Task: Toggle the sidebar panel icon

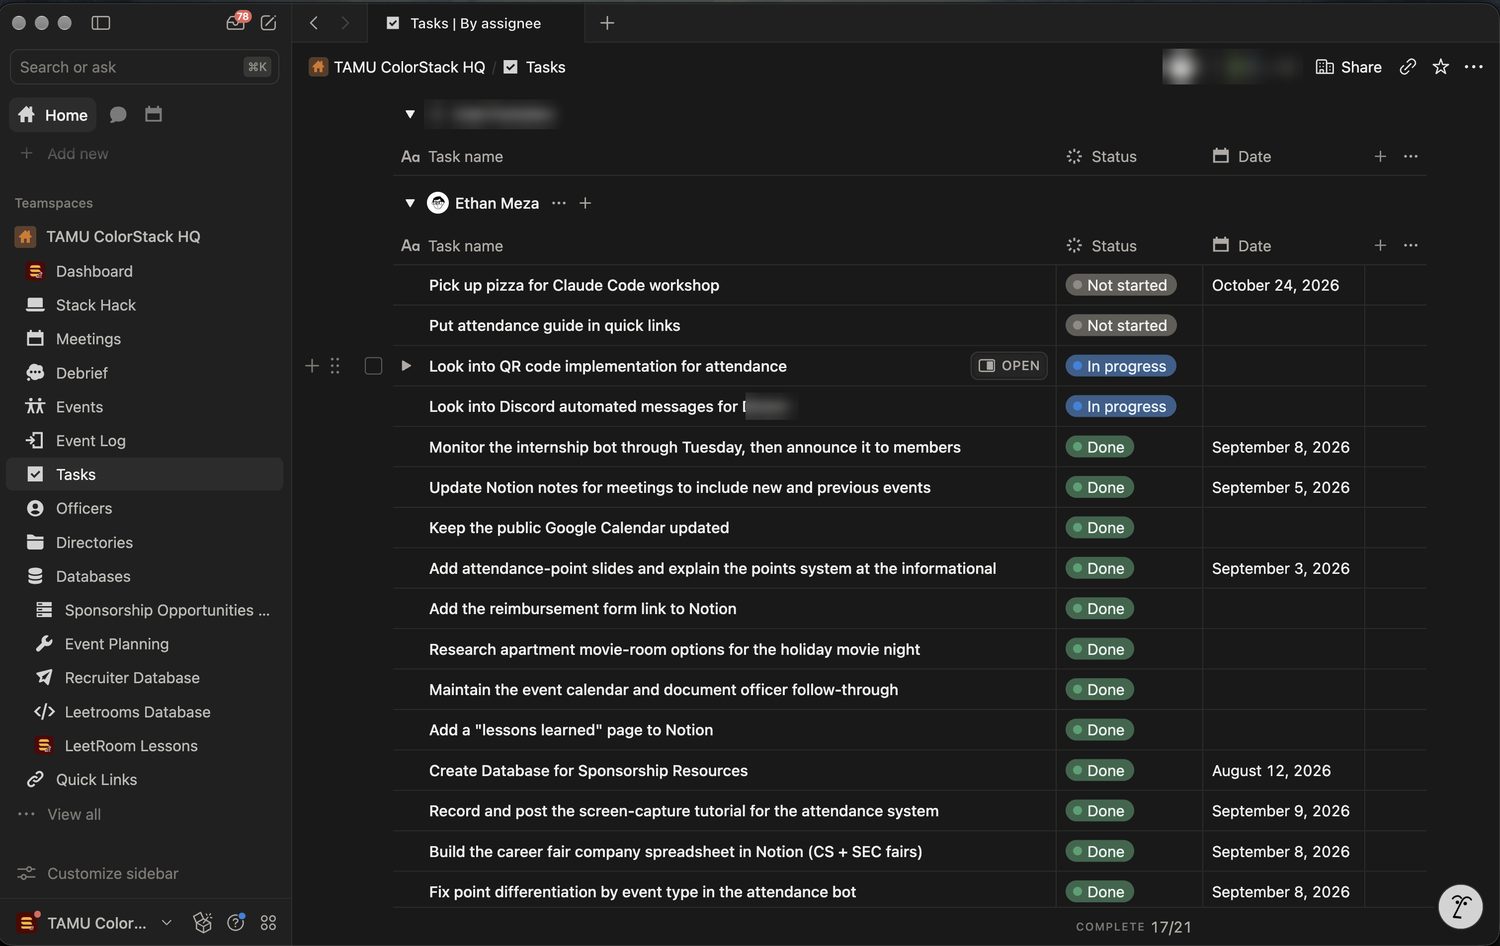Action: [101, 23]
